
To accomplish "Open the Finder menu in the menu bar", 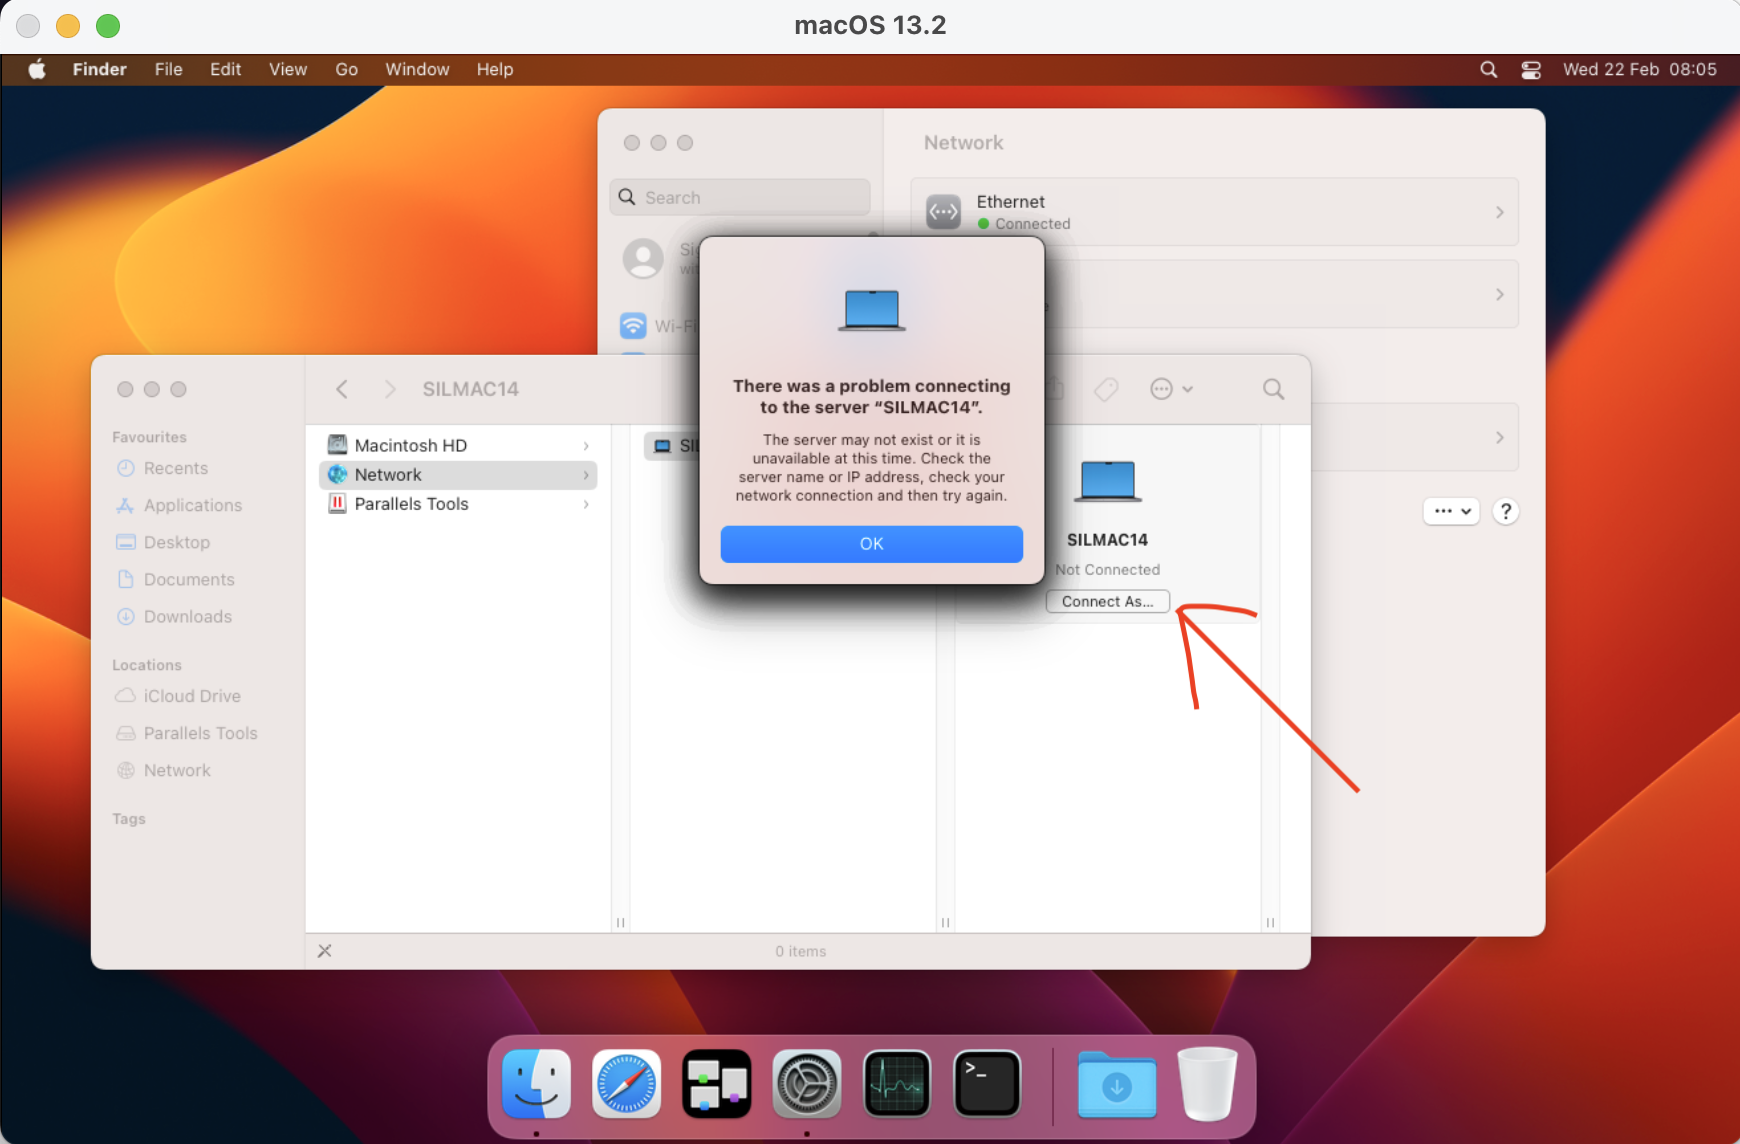I will pyautogui.click(x=99, y=69).
